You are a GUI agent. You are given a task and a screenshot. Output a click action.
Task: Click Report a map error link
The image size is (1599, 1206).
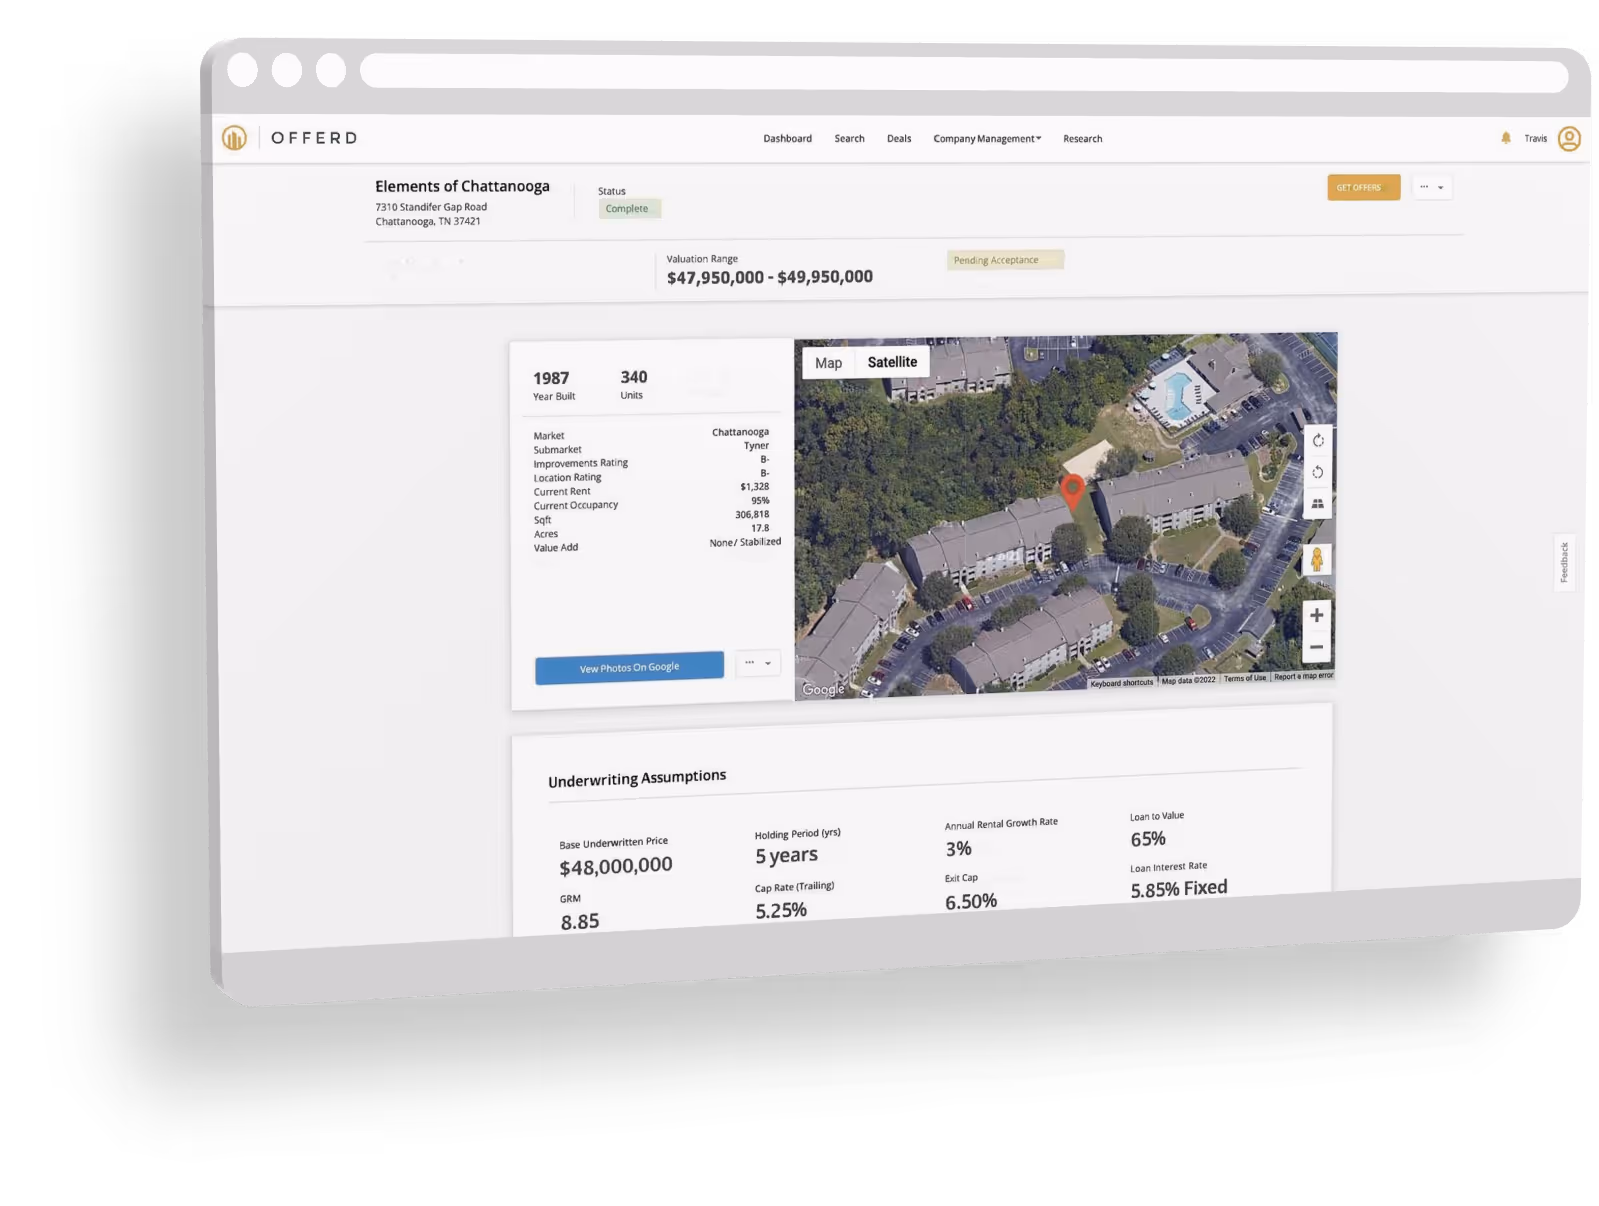pos(1303,676)
